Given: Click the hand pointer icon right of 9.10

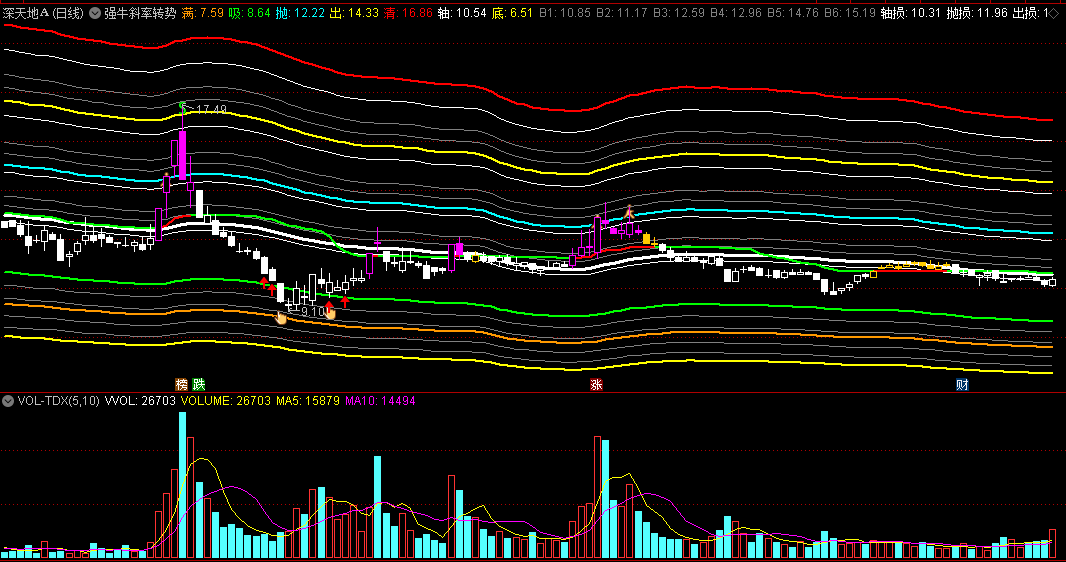Looking at the screenshot, I should pyautogui.click(x=330, y=313).
